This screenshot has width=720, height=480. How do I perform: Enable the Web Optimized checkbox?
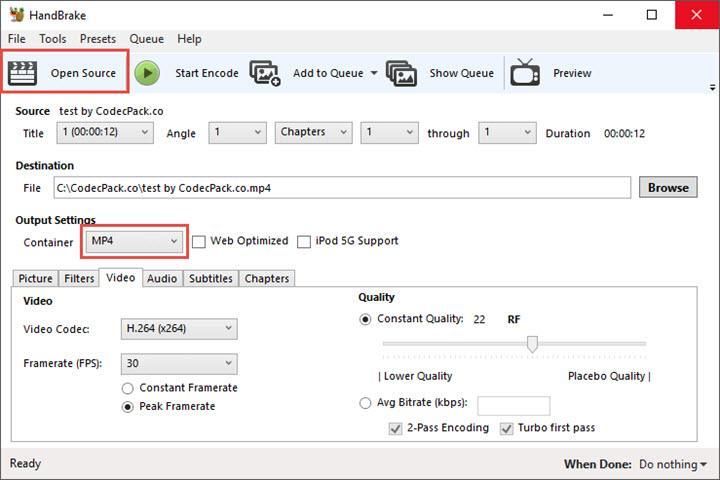(x=199, y=241)
